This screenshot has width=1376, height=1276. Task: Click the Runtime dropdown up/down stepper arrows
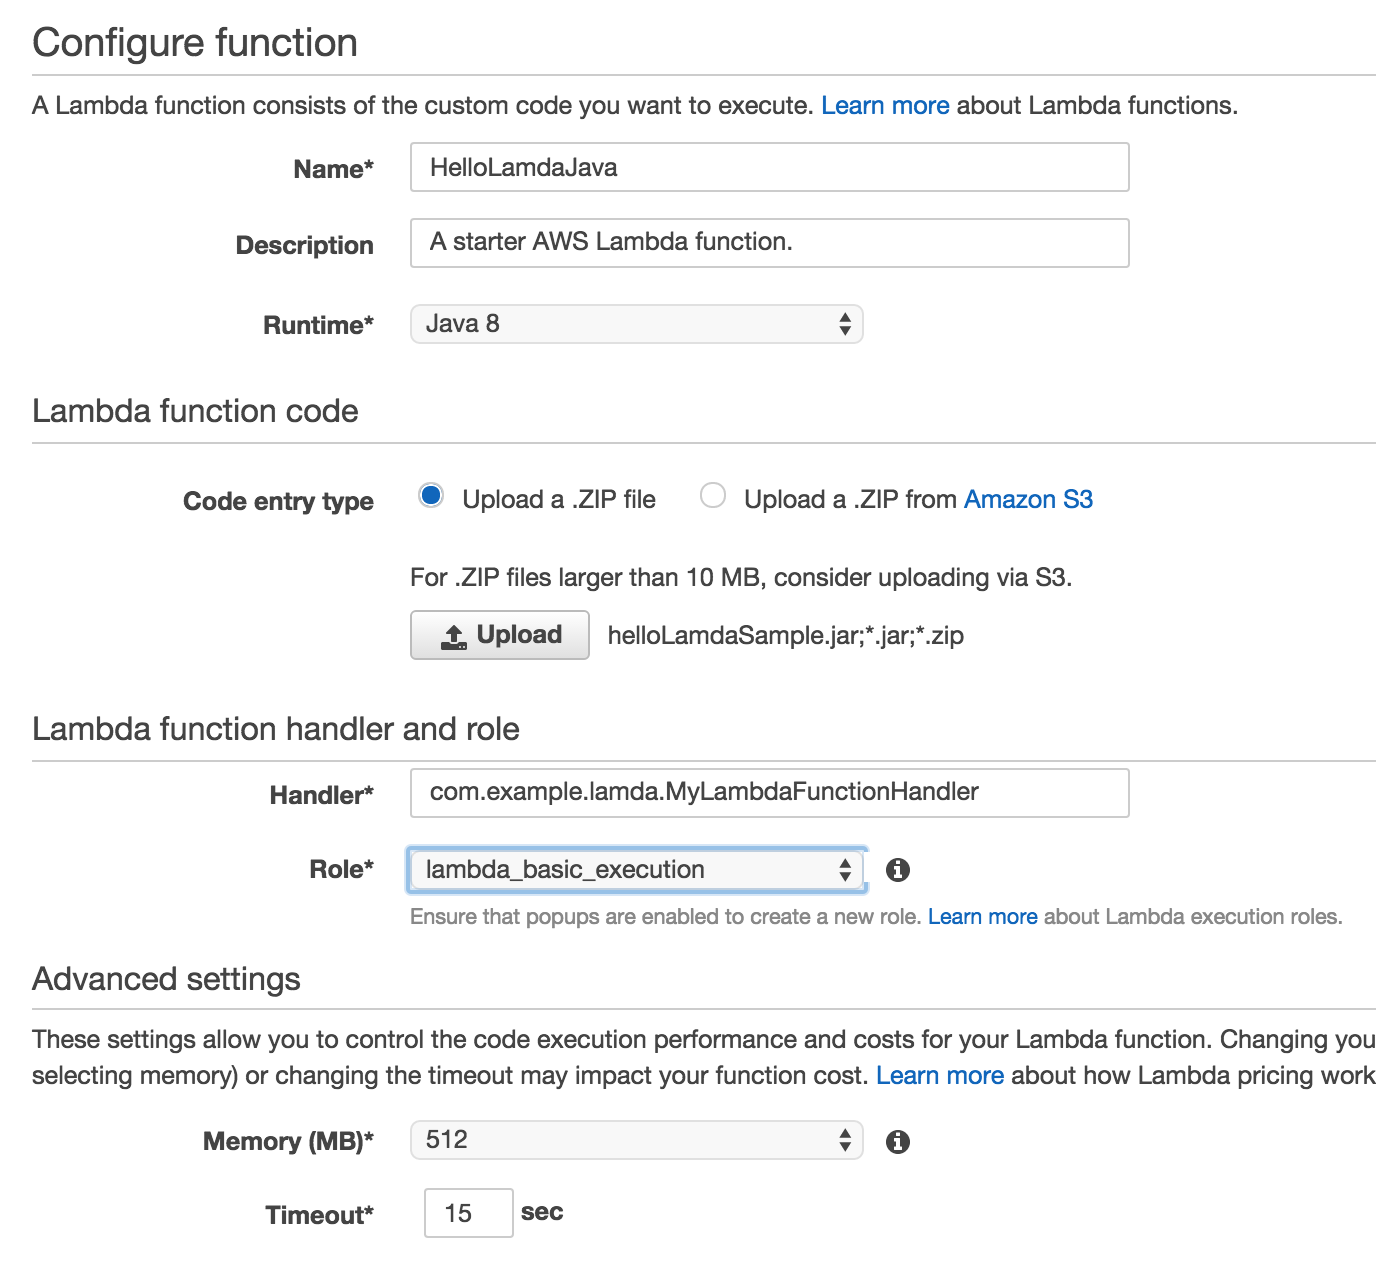tap(846, 323)
